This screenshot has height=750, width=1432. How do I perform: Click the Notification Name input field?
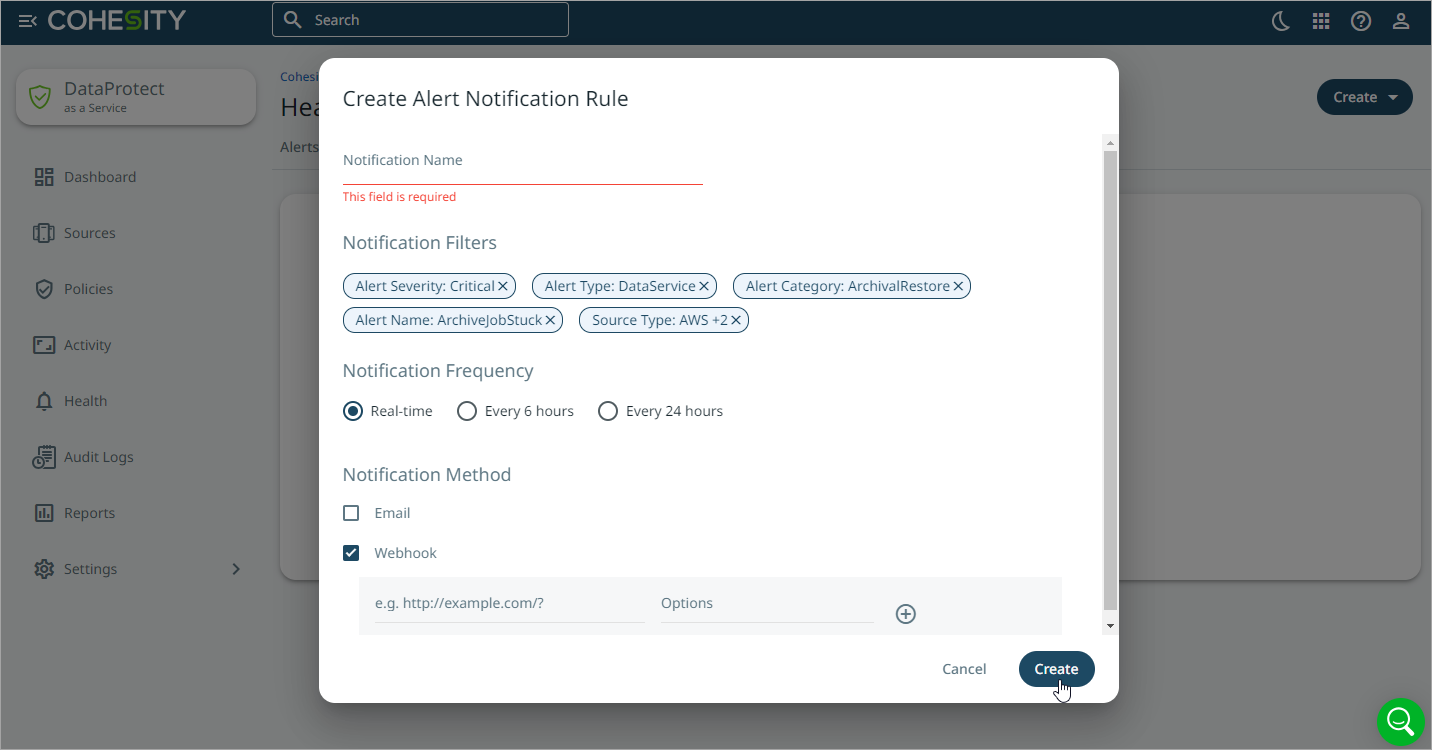(522, 162)
